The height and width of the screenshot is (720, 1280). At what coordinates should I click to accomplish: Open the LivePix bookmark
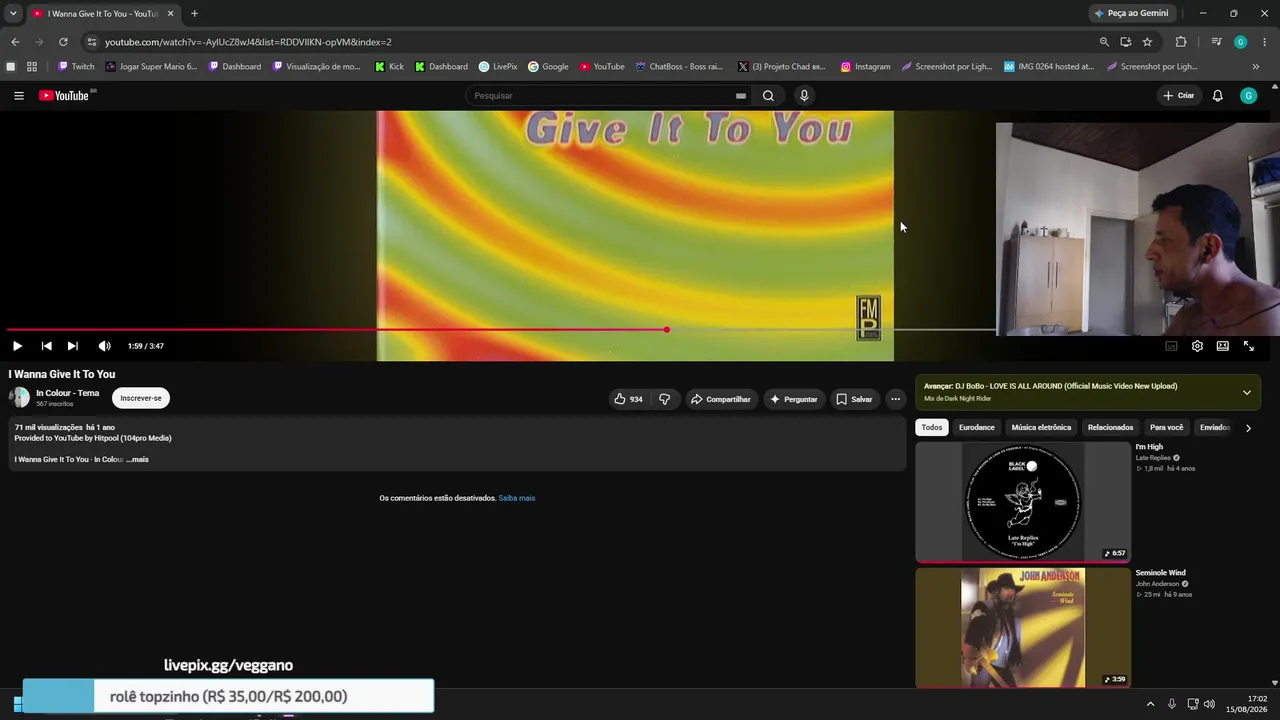click(498, 67)
